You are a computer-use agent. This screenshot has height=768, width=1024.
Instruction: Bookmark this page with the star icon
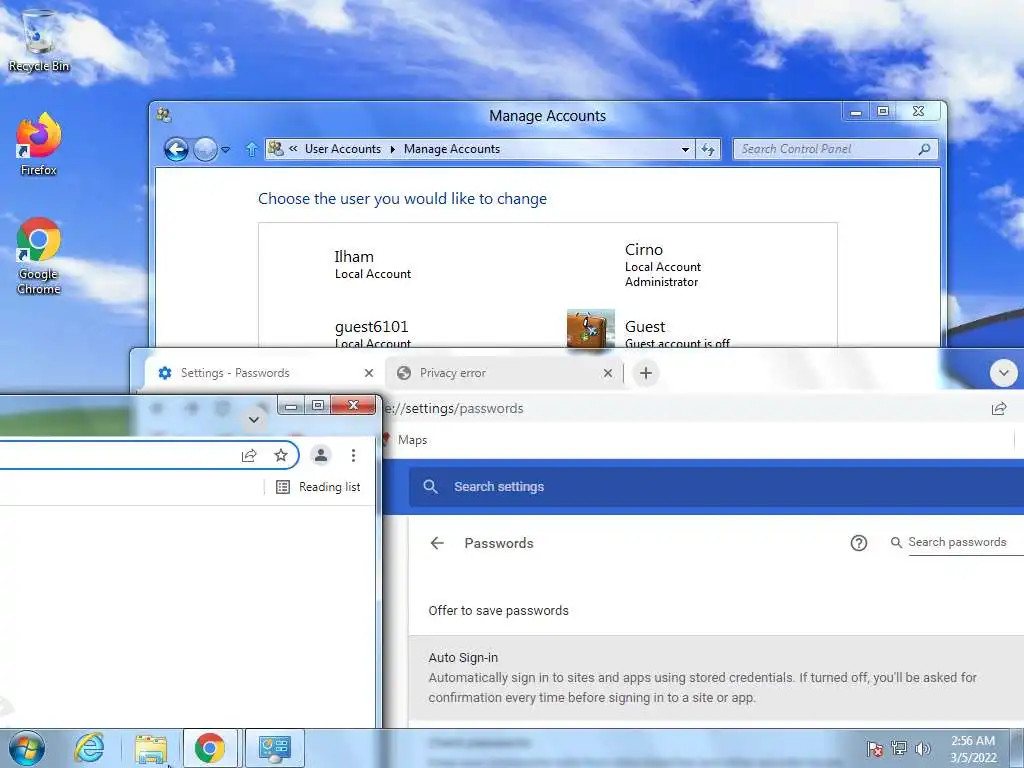click(281, 455)
